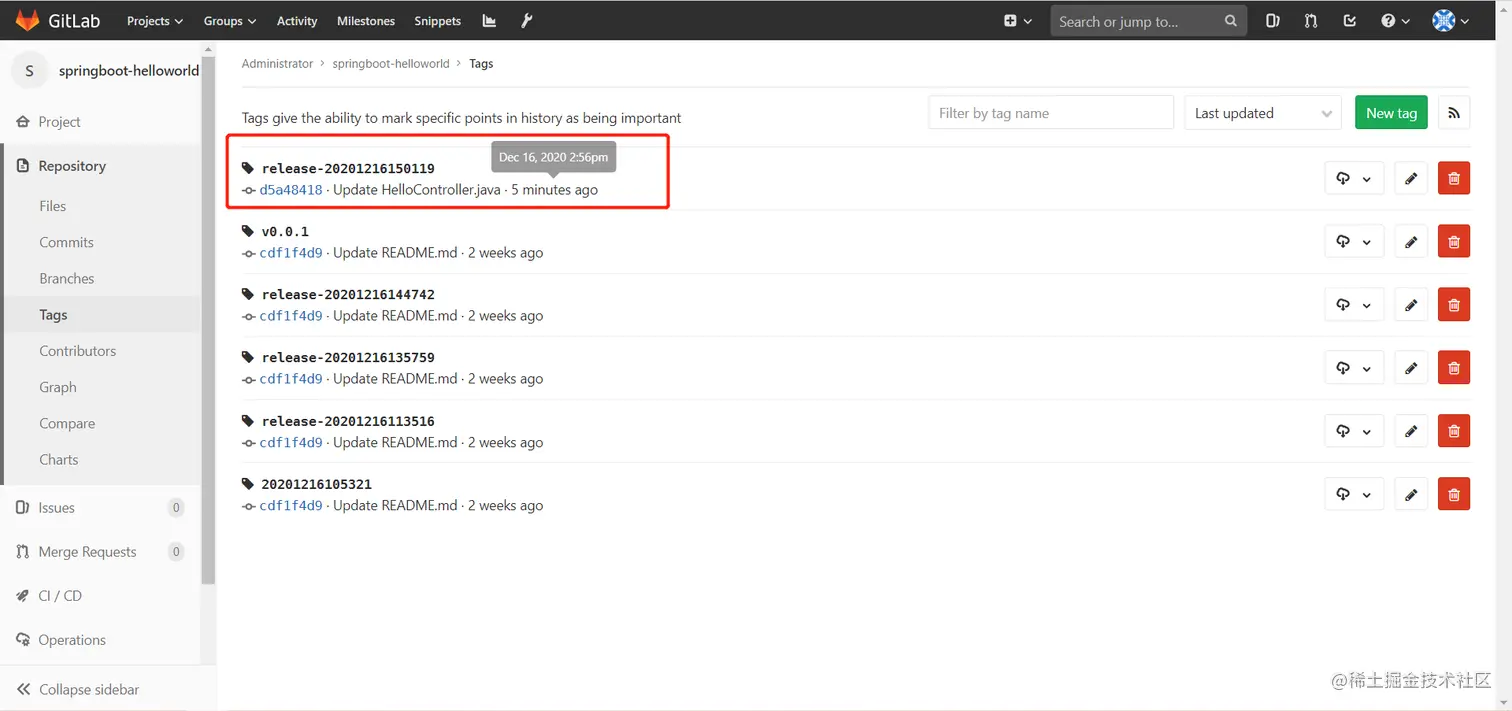Delete tag release-20201216113516
1512x711 pixels.
click(1454, 431)
